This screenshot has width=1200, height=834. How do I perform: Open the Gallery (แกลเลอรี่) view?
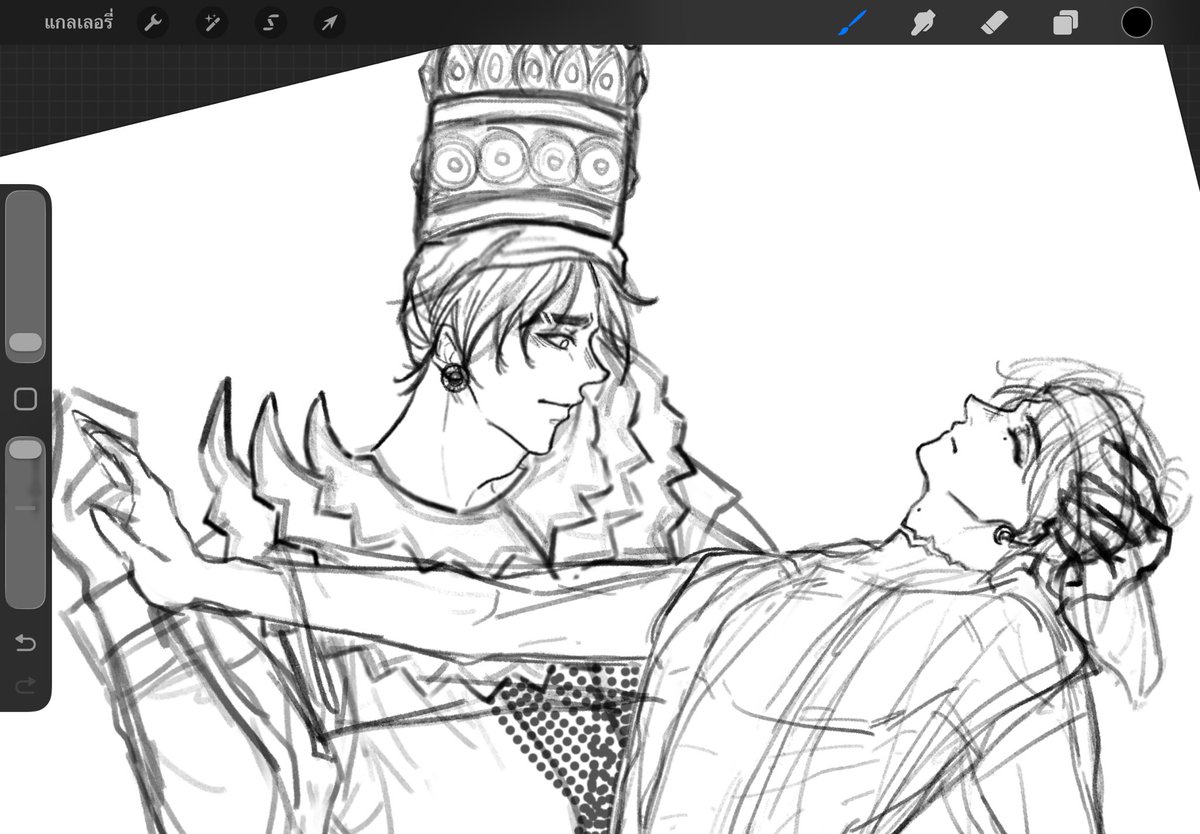coord(79,22)
